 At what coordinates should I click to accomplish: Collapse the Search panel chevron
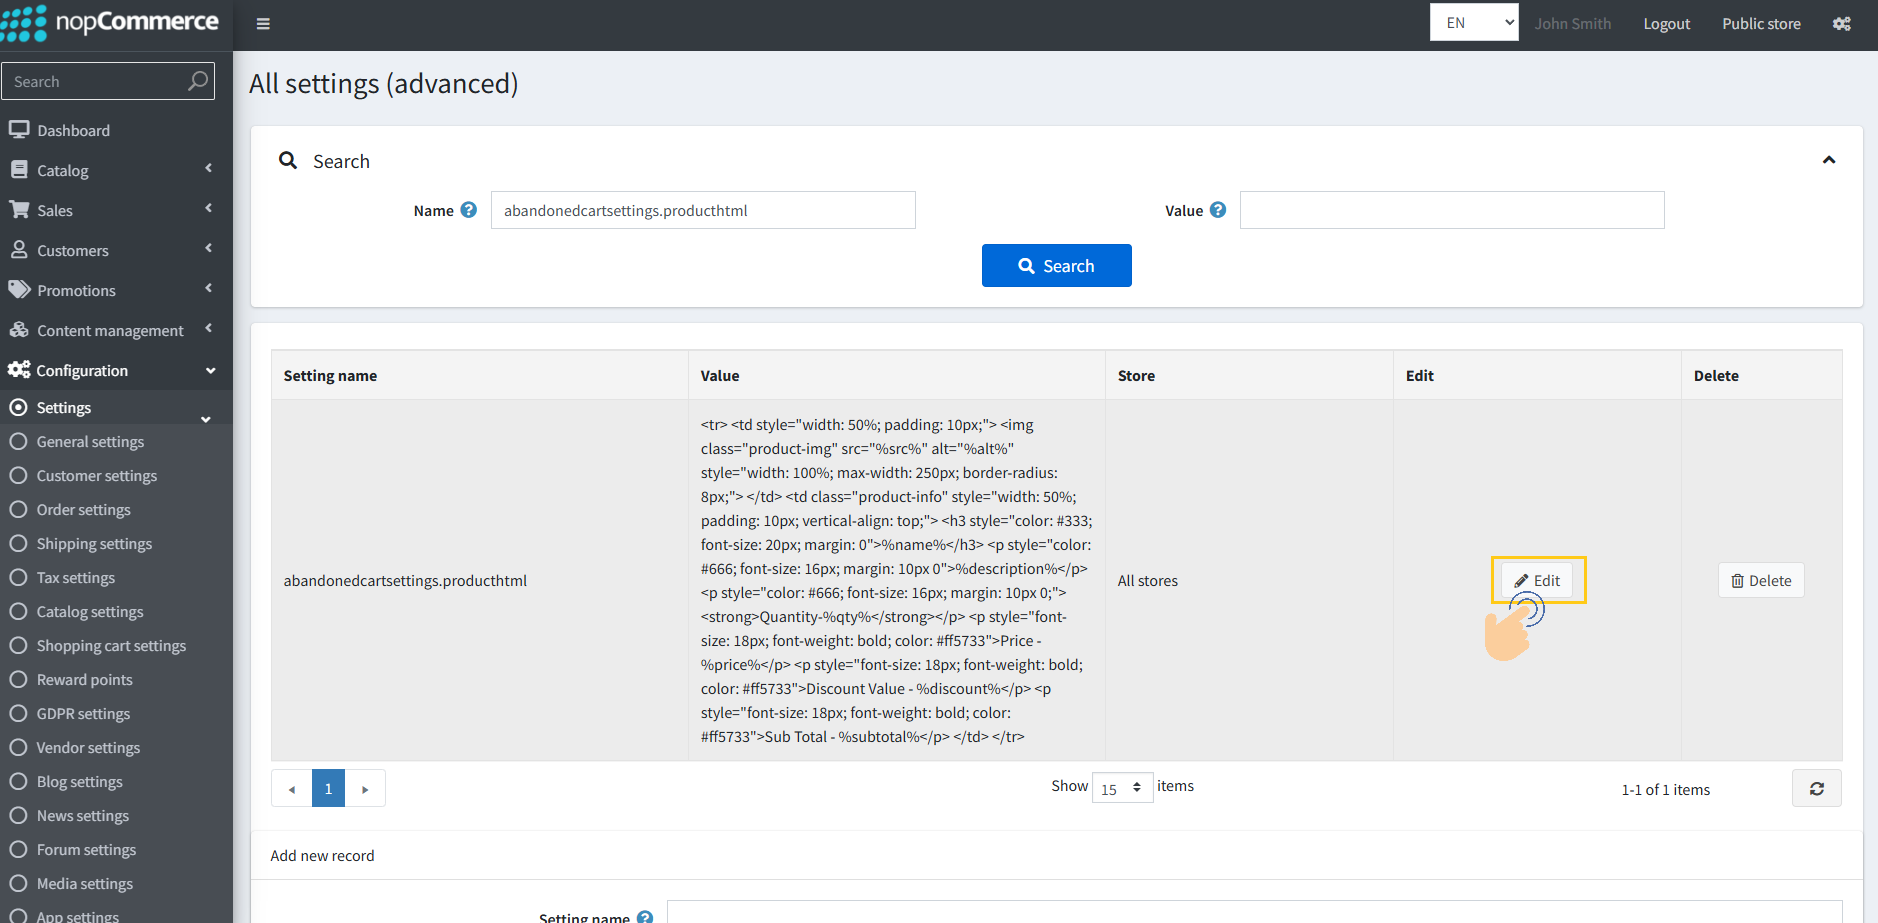point(1828,160)
